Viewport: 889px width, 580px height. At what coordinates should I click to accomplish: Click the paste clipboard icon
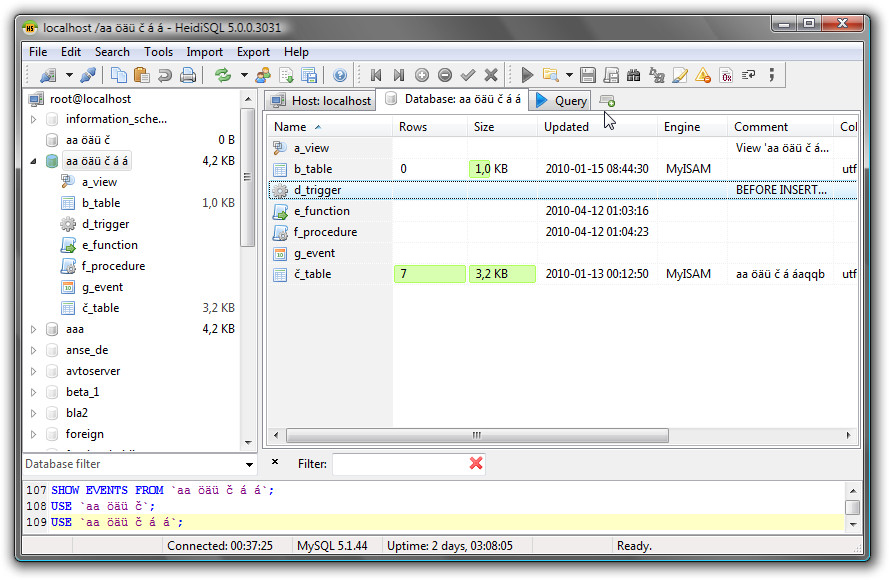(142, 75)
